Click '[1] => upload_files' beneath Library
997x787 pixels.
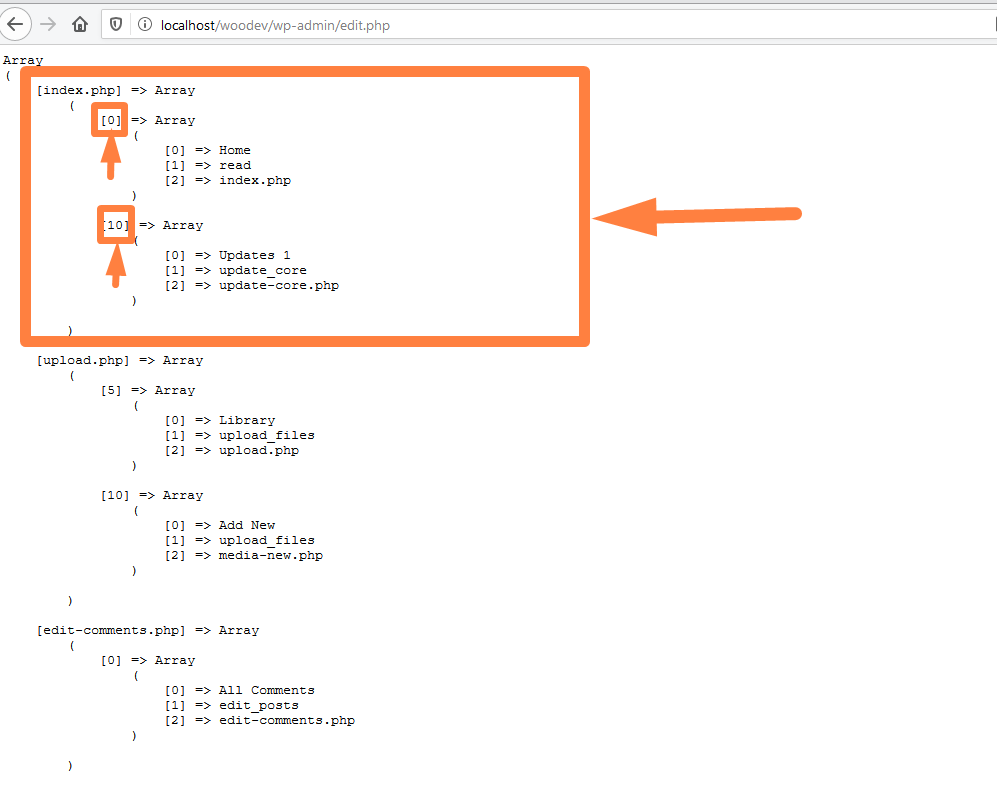pyautogui.click(x=240, y=435)
